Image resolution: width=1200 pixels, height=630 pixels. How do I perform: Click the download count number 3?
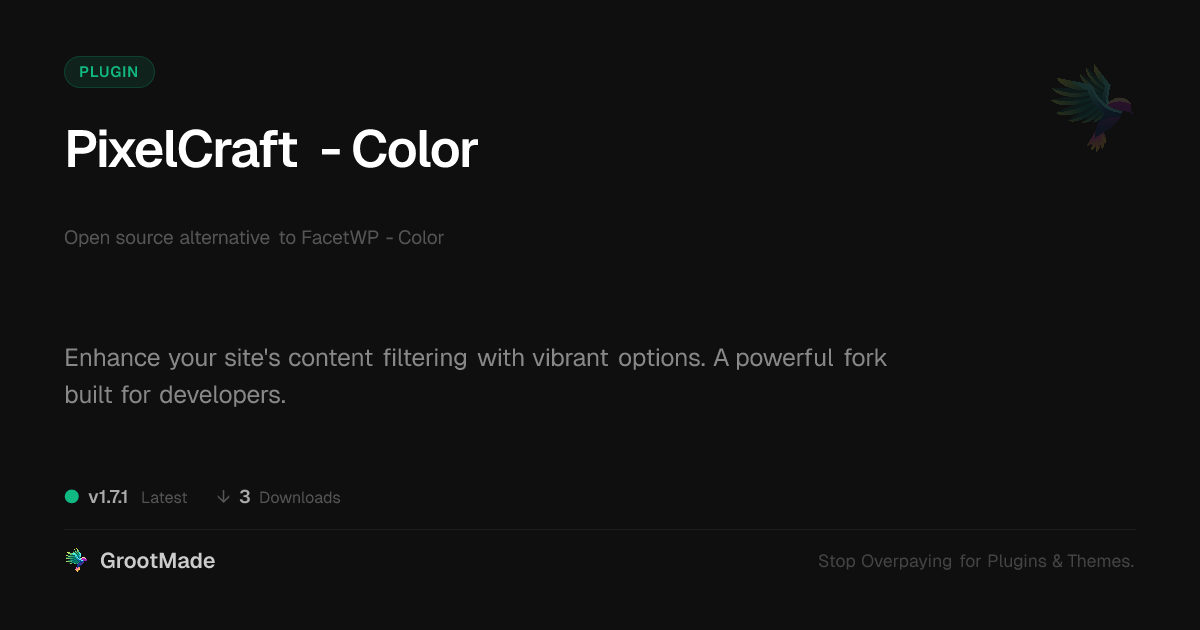coord(245,497)
